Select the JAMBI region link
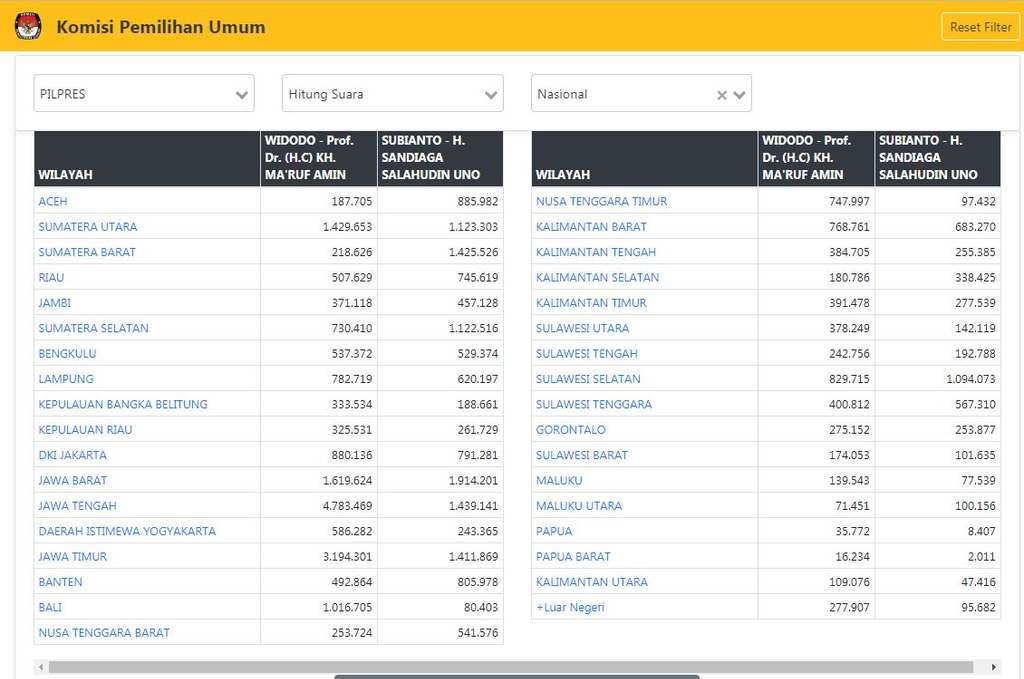This screenshot has width=1024, height=679. 55,303
